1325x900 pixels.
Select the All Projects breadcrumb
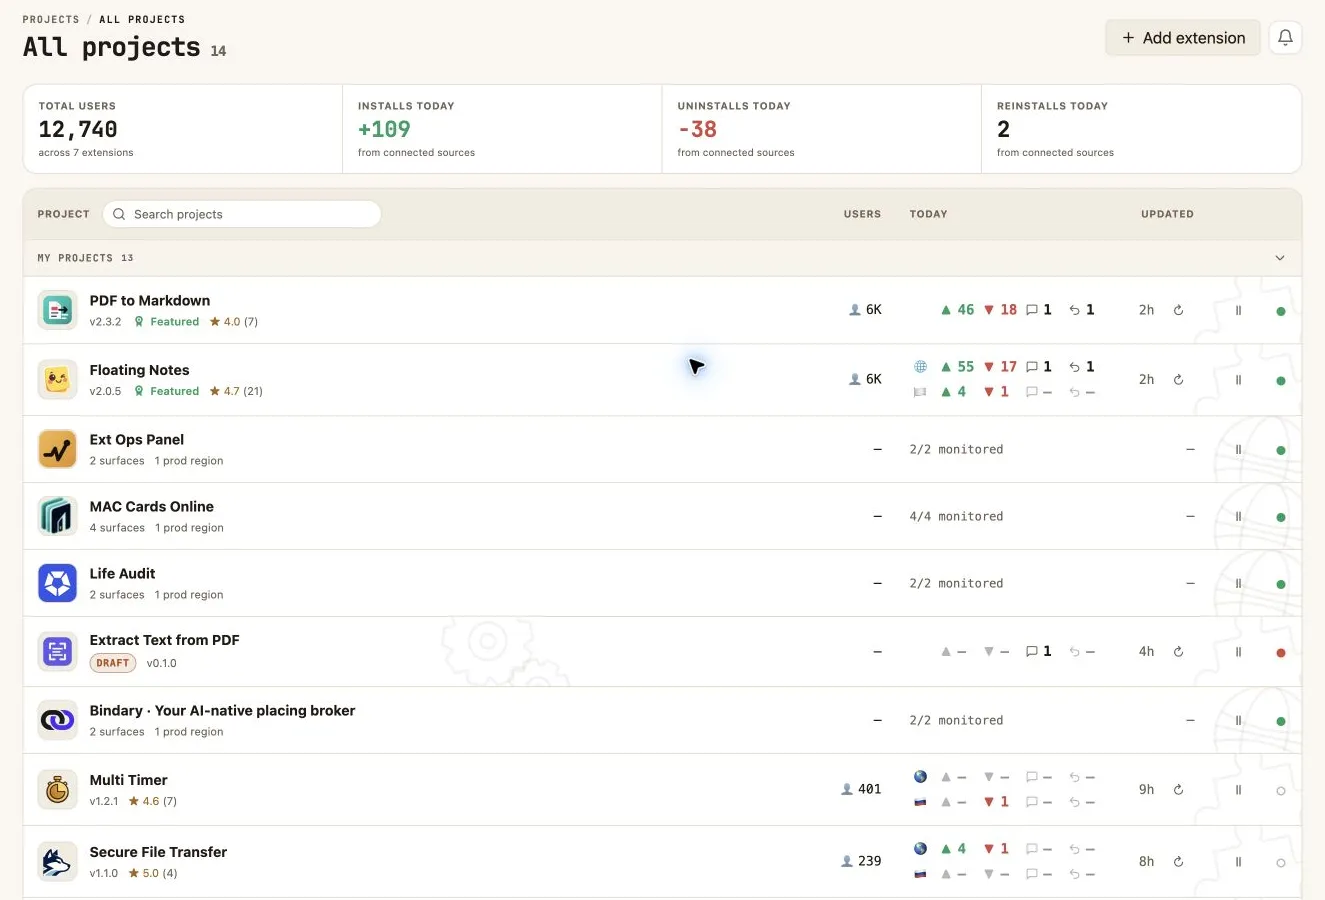coord(142,19)
